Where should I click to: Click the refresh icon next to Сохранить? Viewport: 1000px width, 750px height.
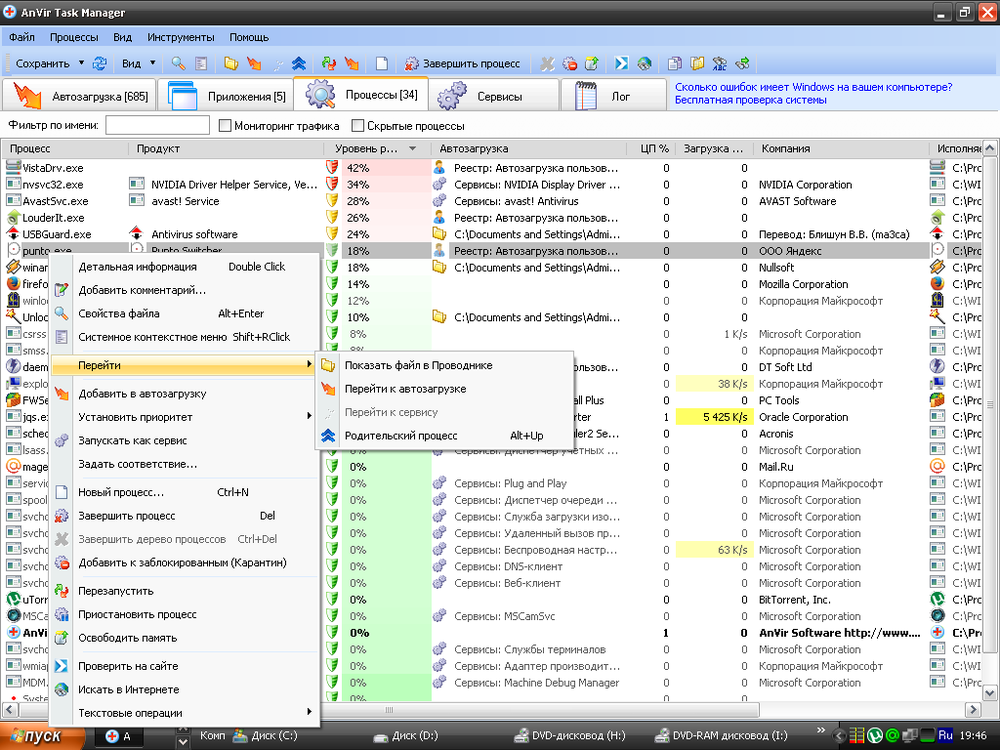pyautogui.click(x=99, y=63)
